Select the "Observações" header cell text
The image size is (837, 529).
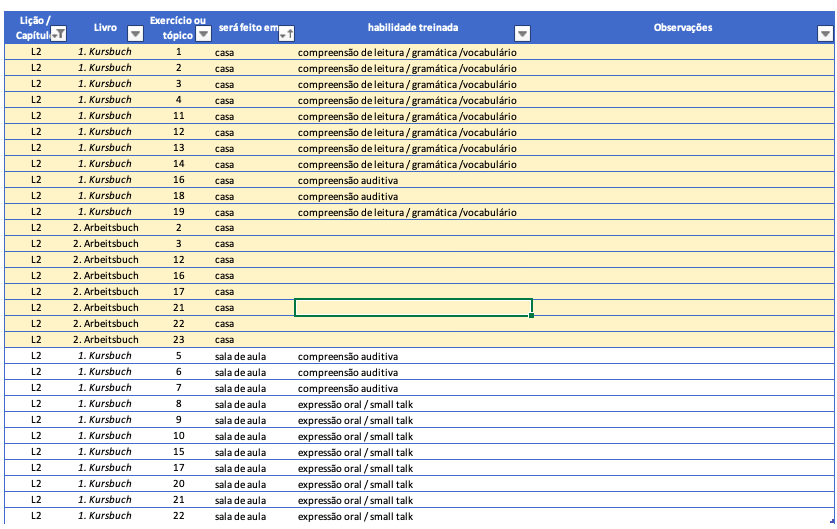(682, 27)
